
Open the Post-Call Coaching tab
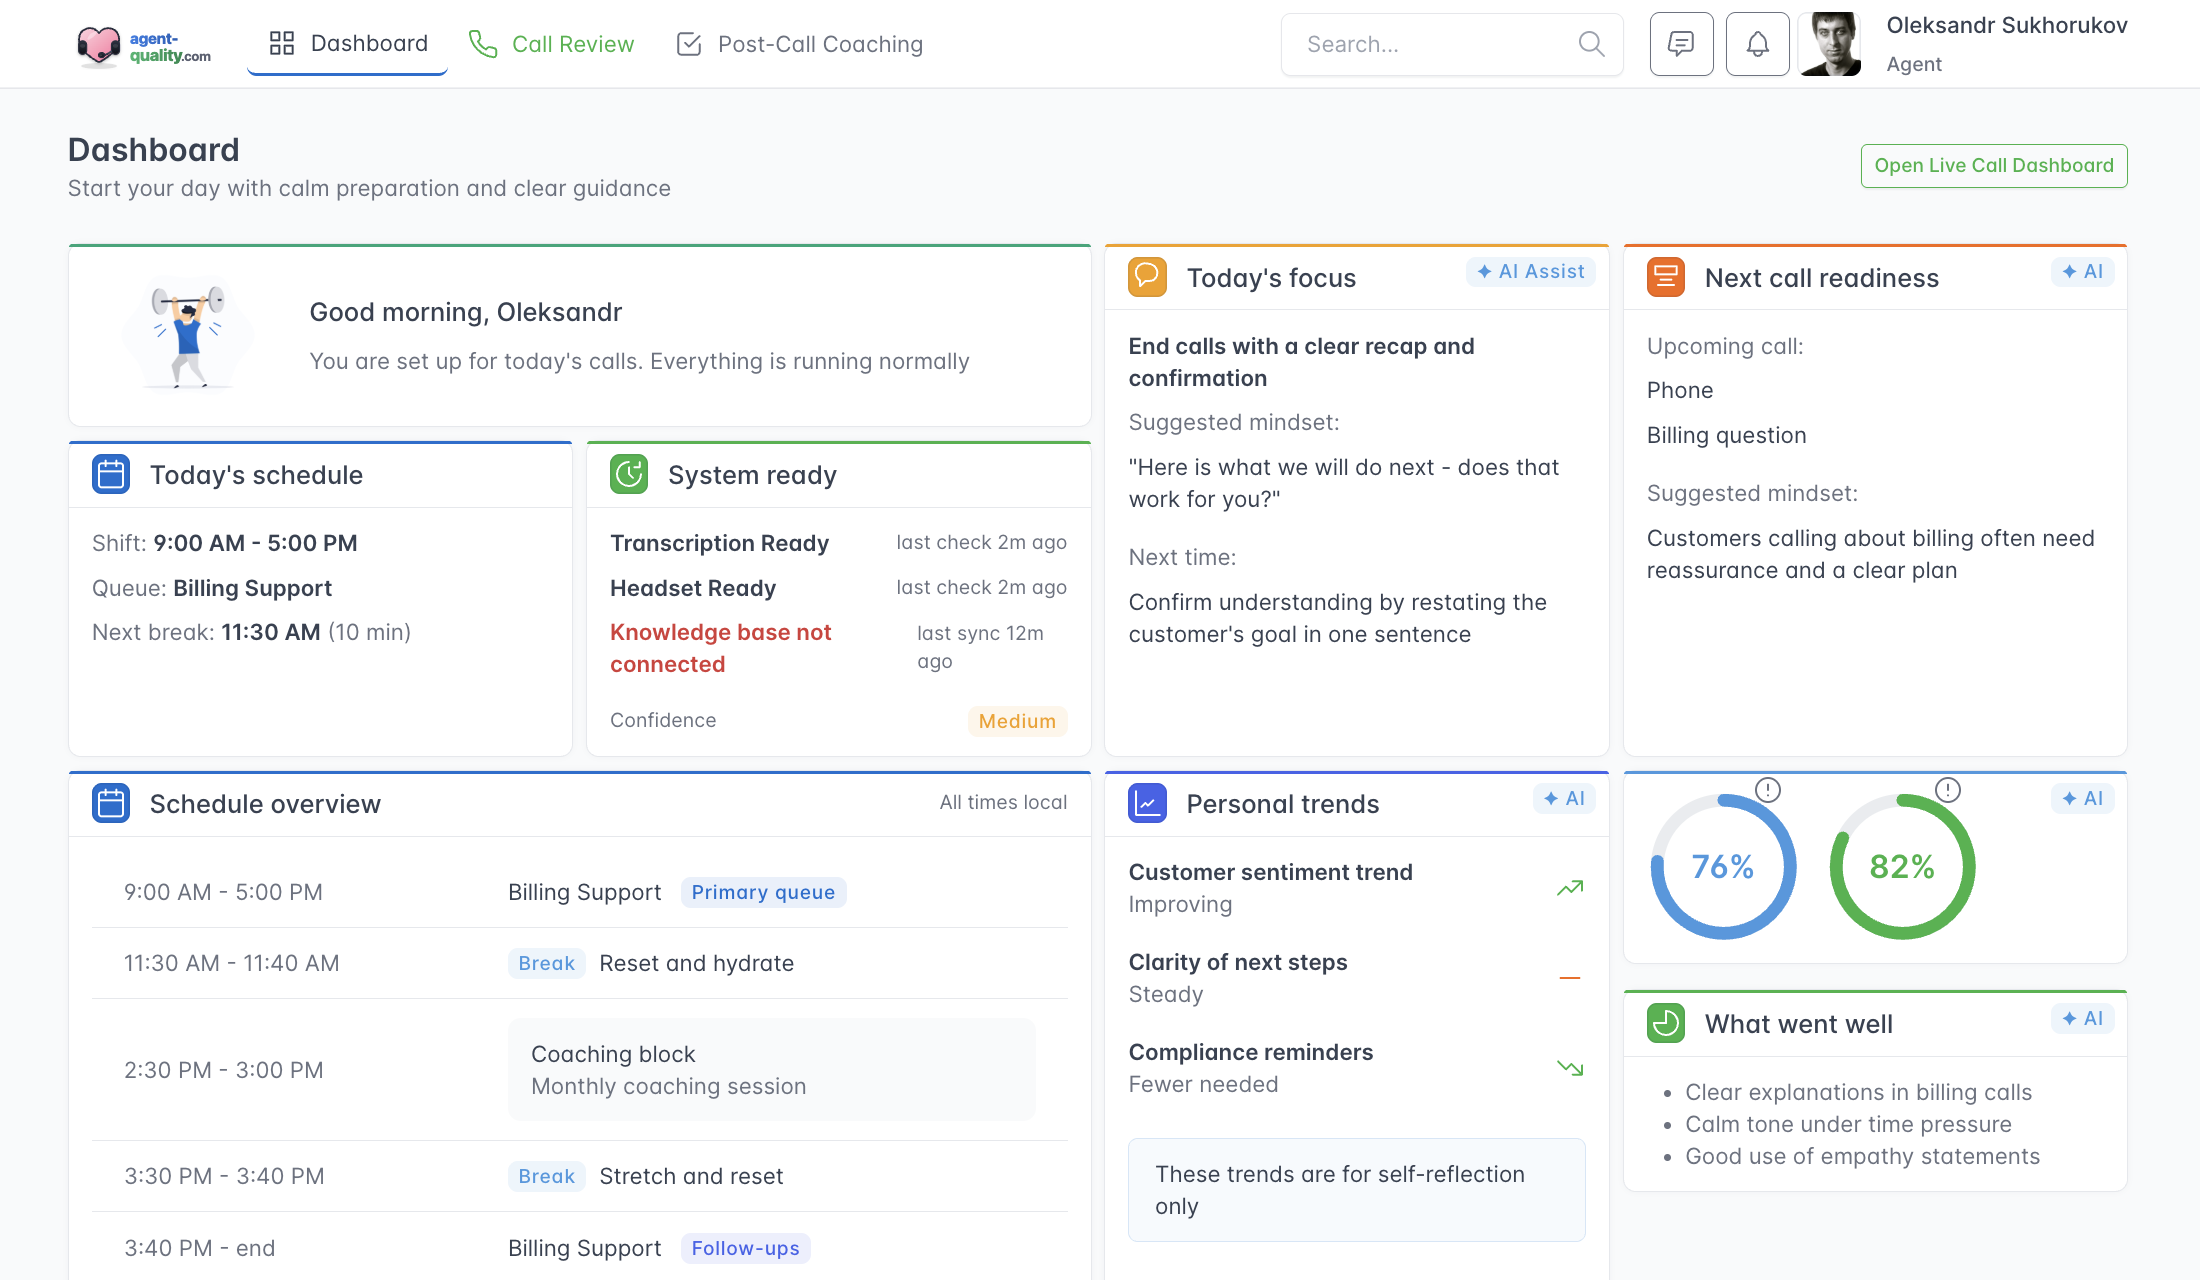pos(800,44)
